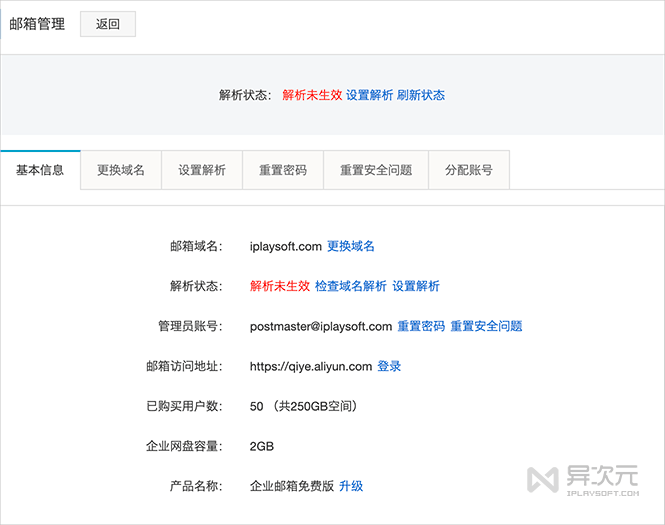Click the 企业邮箱免费版 product name text

(292, 486)
